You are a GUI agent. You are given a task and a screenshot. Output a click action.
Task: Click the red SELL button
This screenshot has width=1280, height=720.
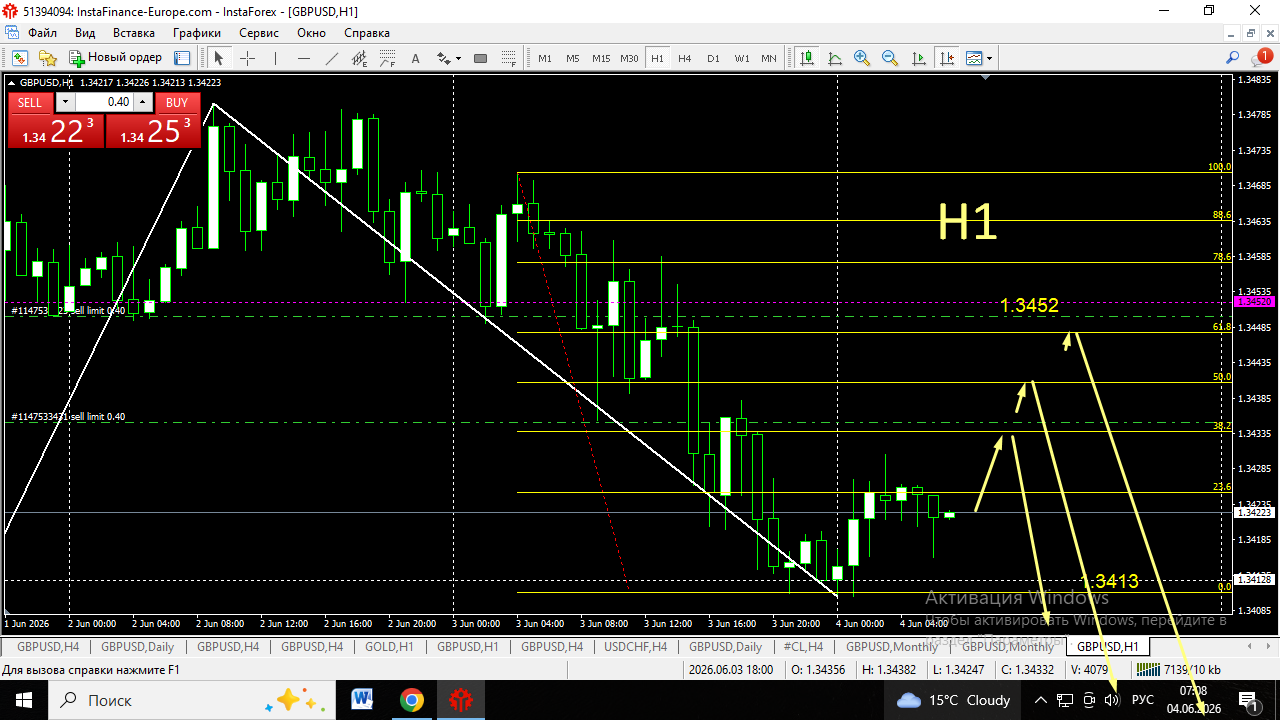pos(30,102)
